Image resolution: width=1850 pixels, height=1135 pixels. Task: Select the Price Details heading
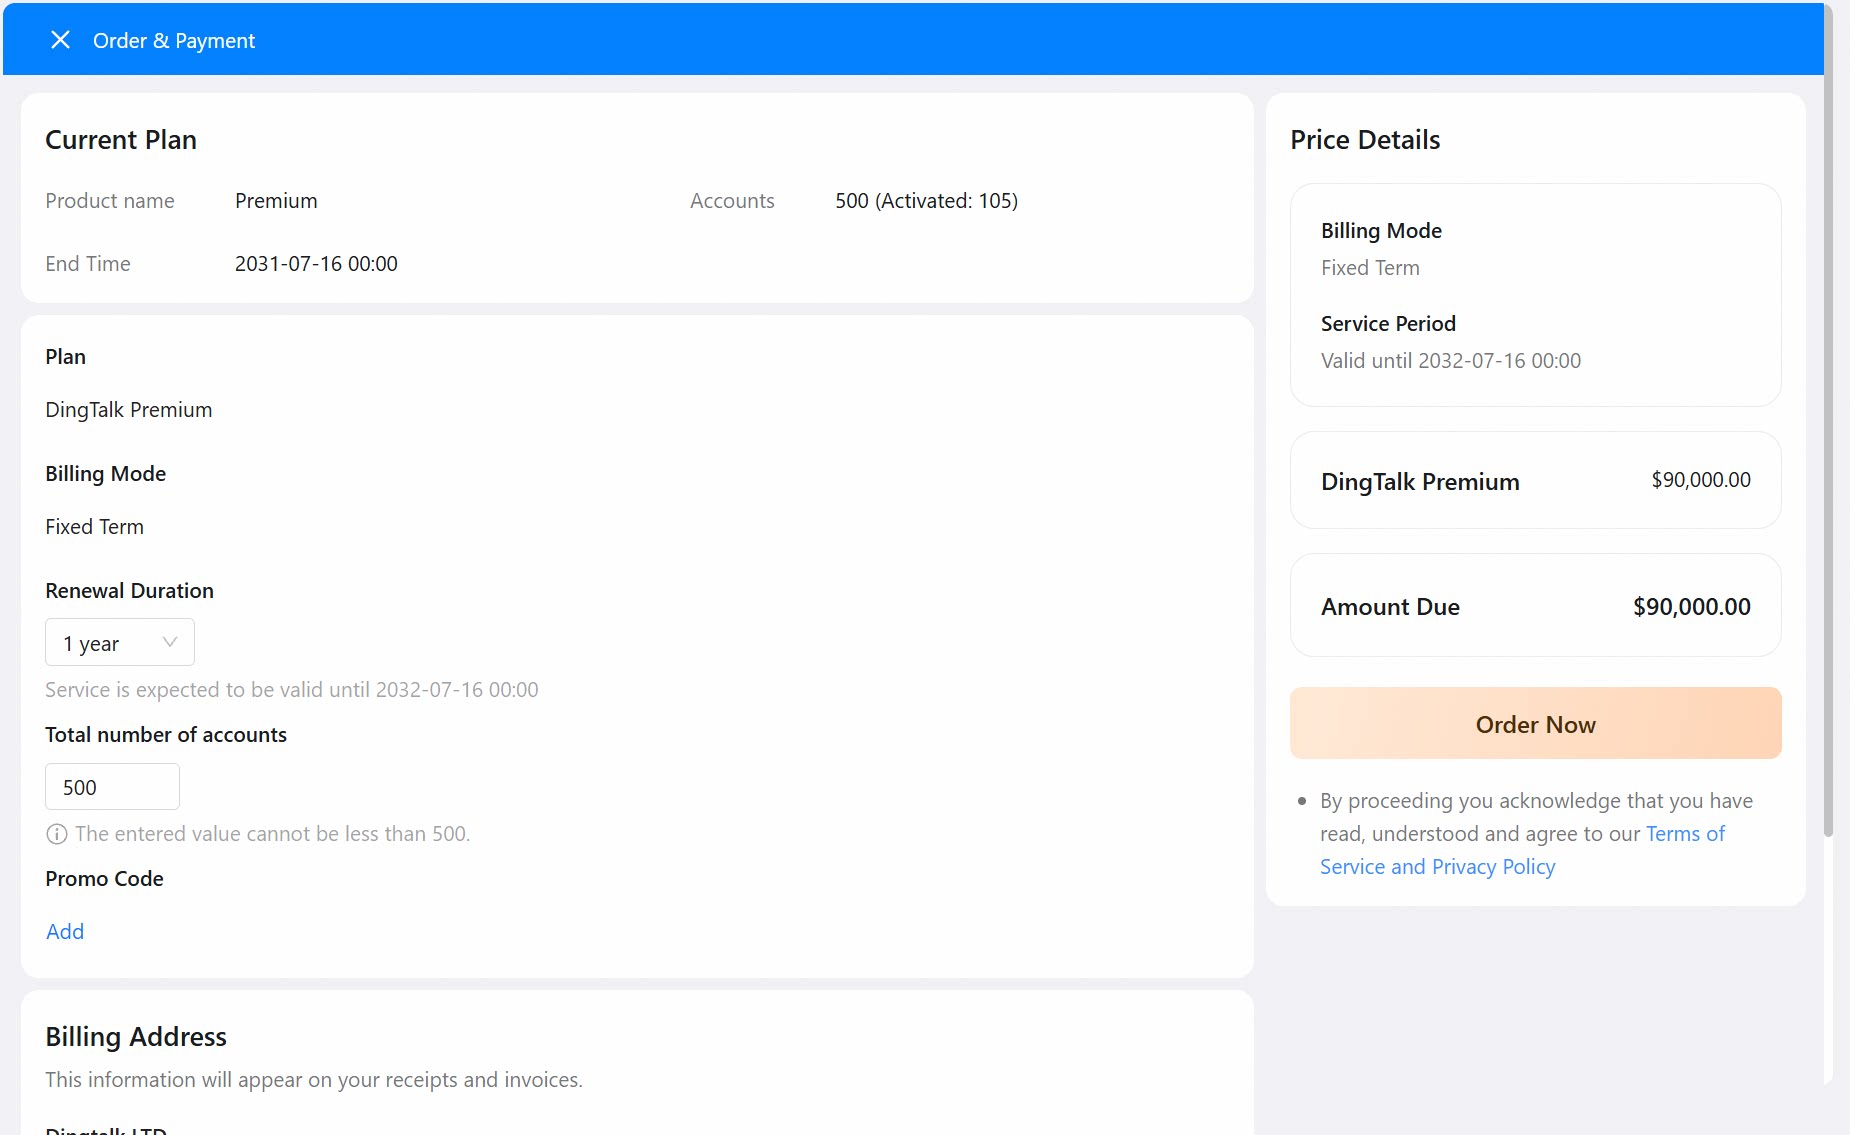tap(1365, 140)
